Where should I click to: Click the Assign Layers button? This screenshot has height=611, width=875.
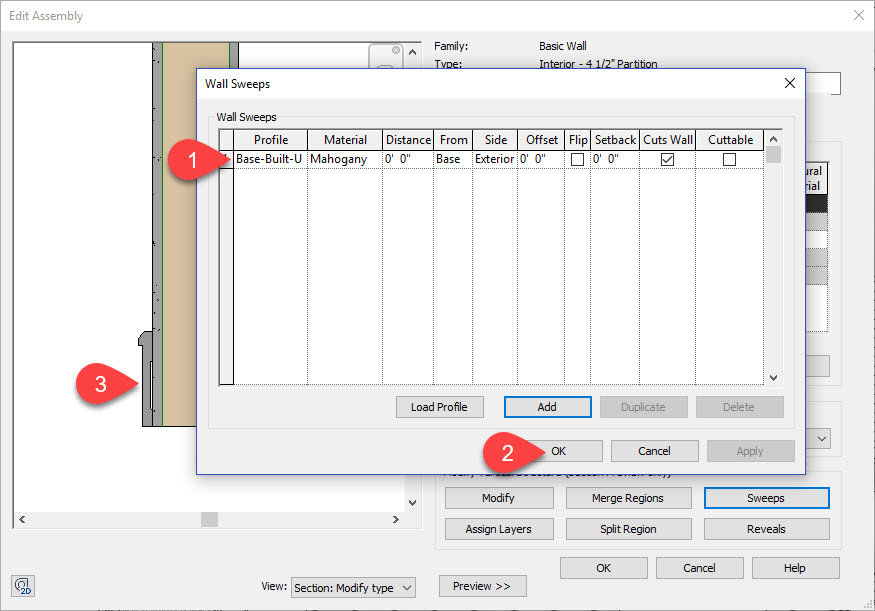coord(498,528)
